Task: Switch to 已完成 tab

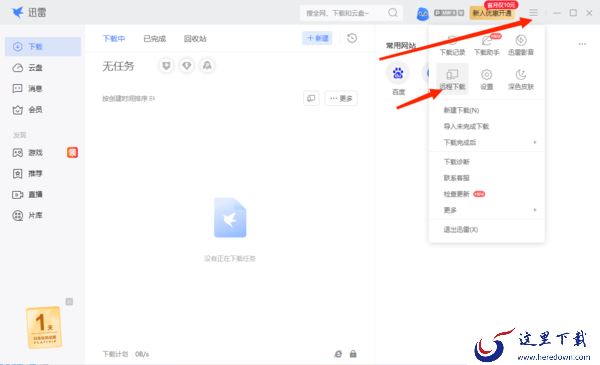Action: (155, 39)
